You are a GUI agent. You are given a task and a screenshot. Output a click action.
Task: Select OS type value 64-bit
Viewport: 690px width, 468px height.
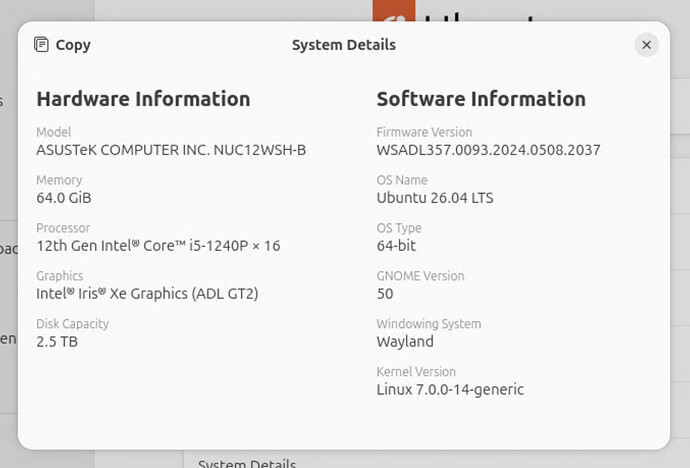pos(396,246)
